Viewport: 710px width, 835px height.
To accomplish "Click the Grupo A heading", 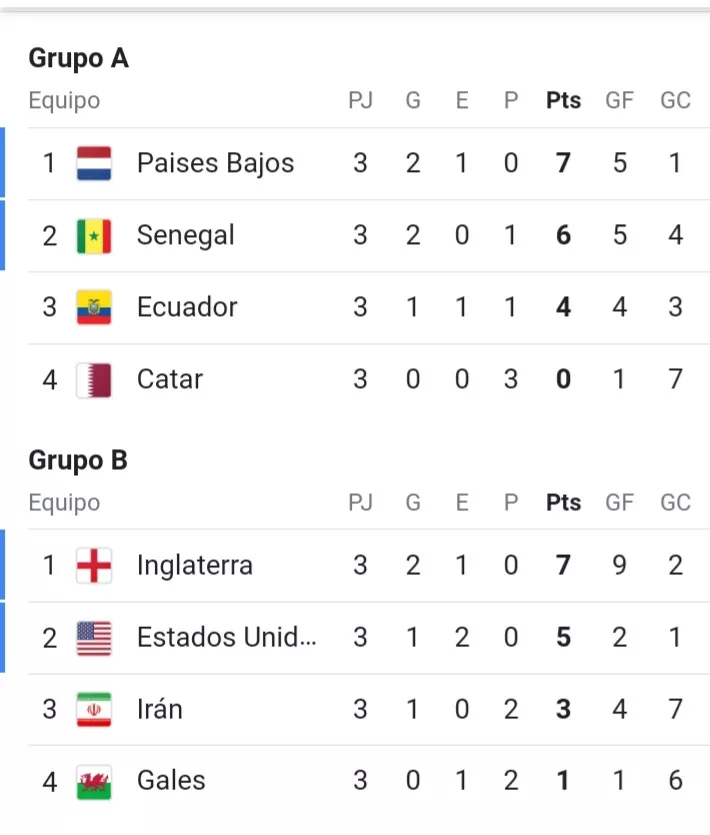I will click(78, 58).
